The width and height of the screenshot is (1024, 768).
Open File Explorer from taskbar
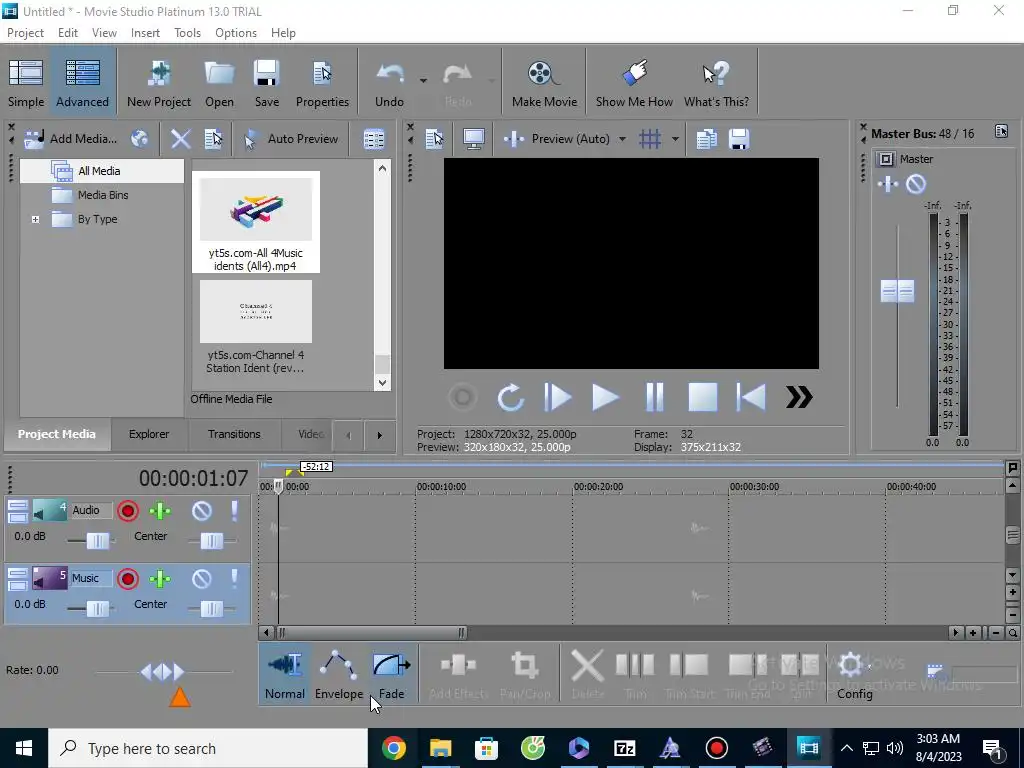(440, 748)
